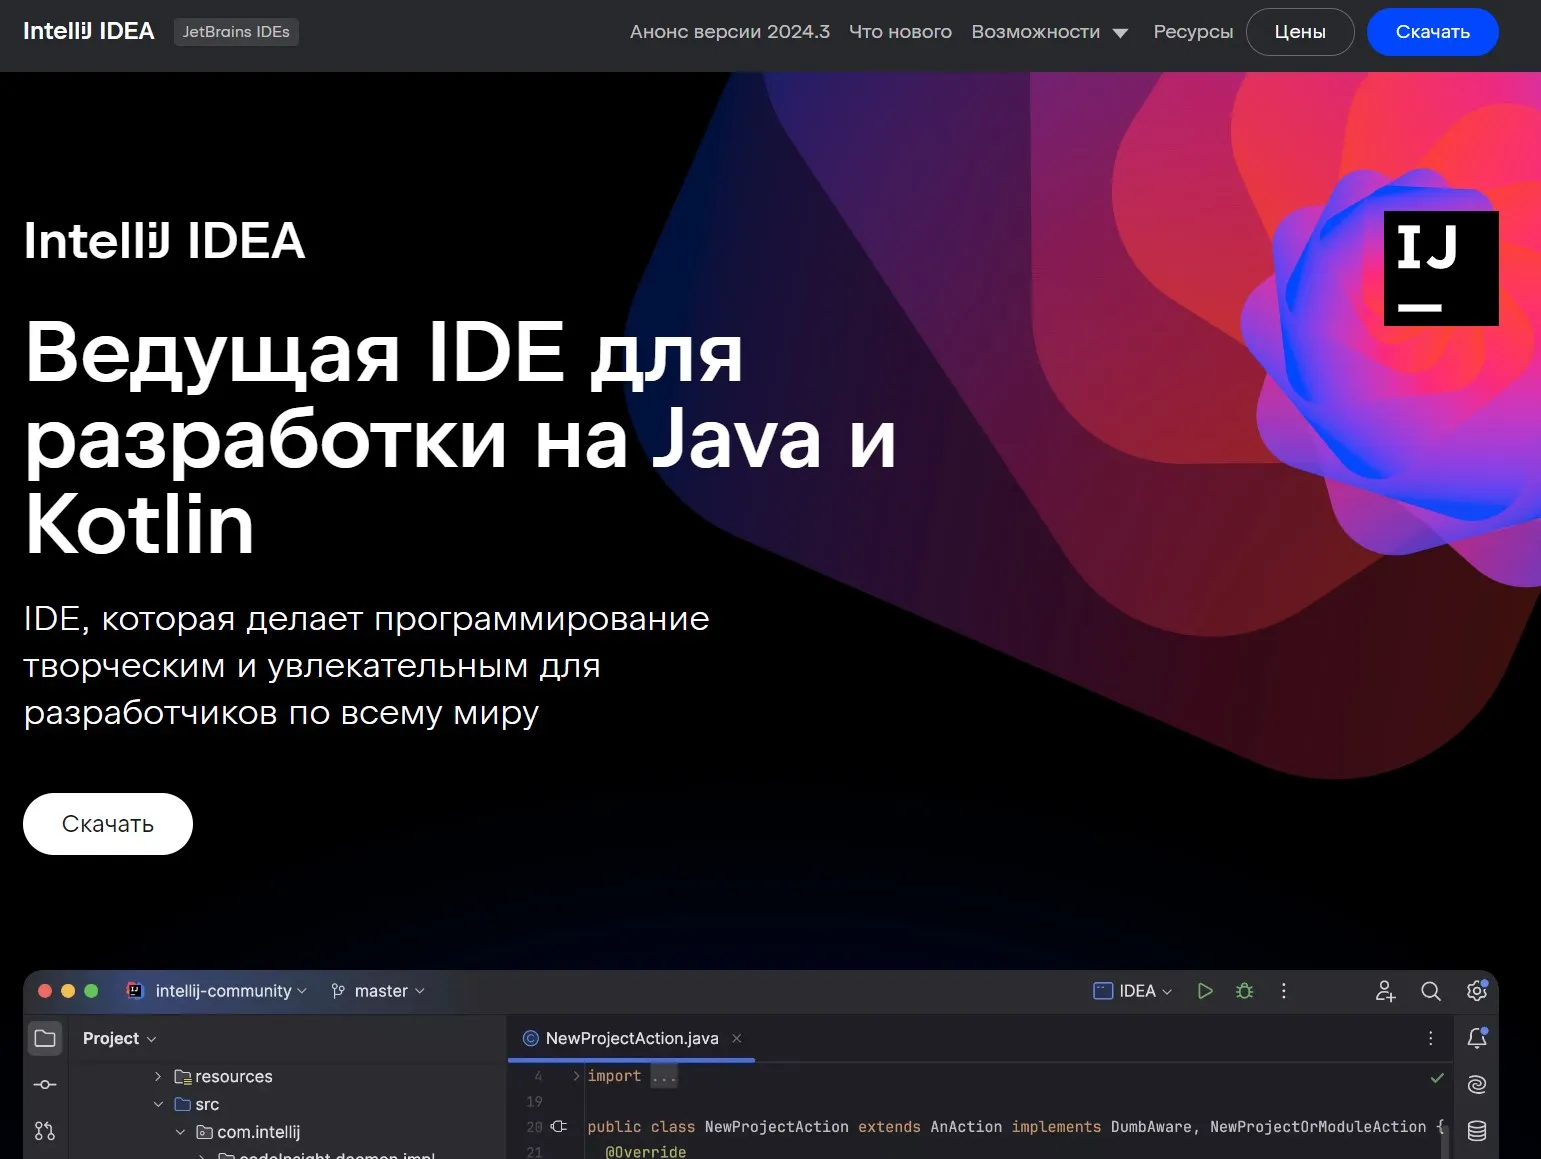Open the AI Assistant spiral icon
The height and width of the screenshot is (1159, 1541).
1477,1084
